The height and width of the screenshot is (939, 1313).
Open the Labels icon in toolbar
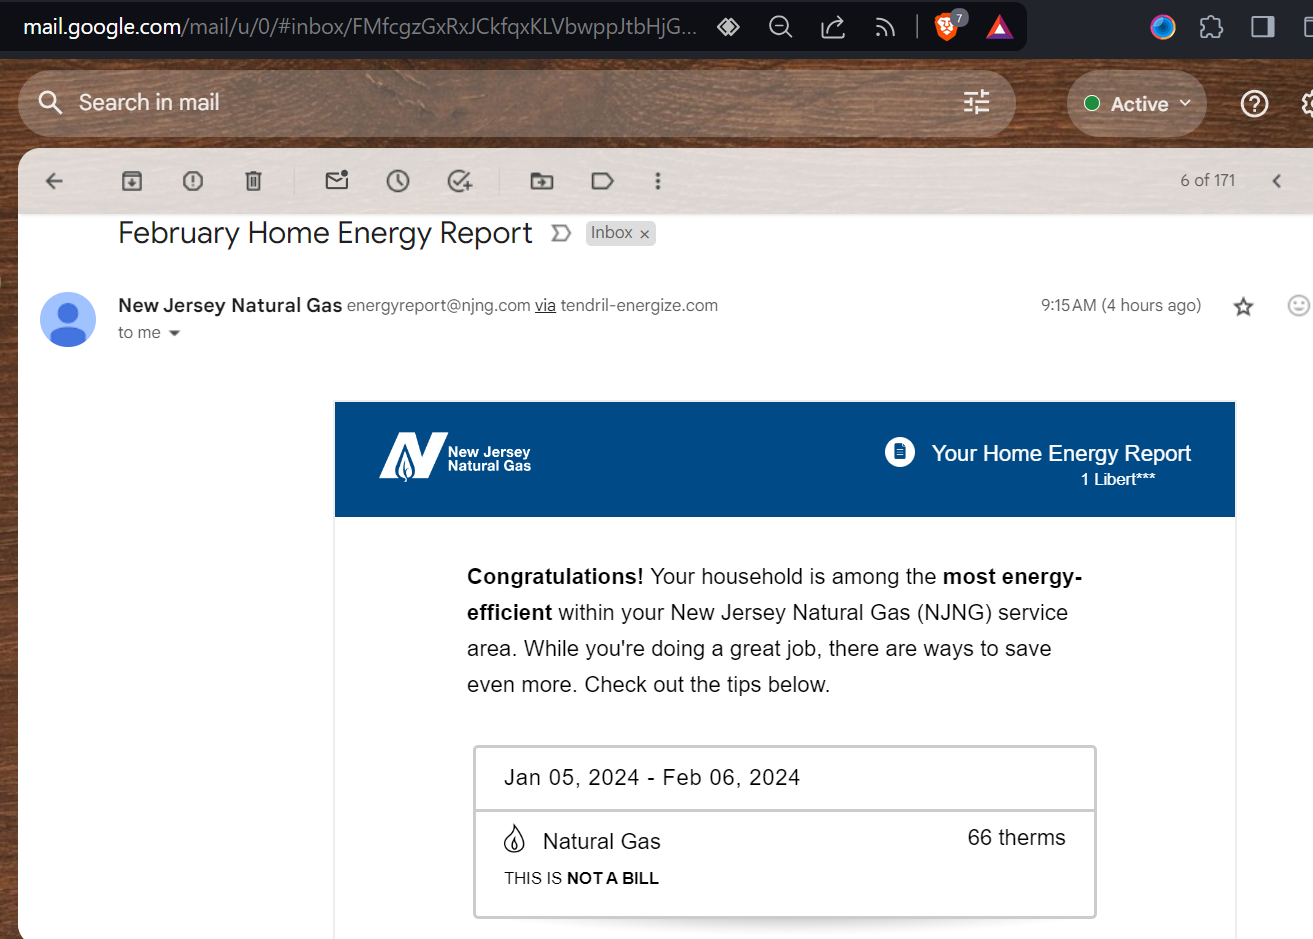(602, 181)
